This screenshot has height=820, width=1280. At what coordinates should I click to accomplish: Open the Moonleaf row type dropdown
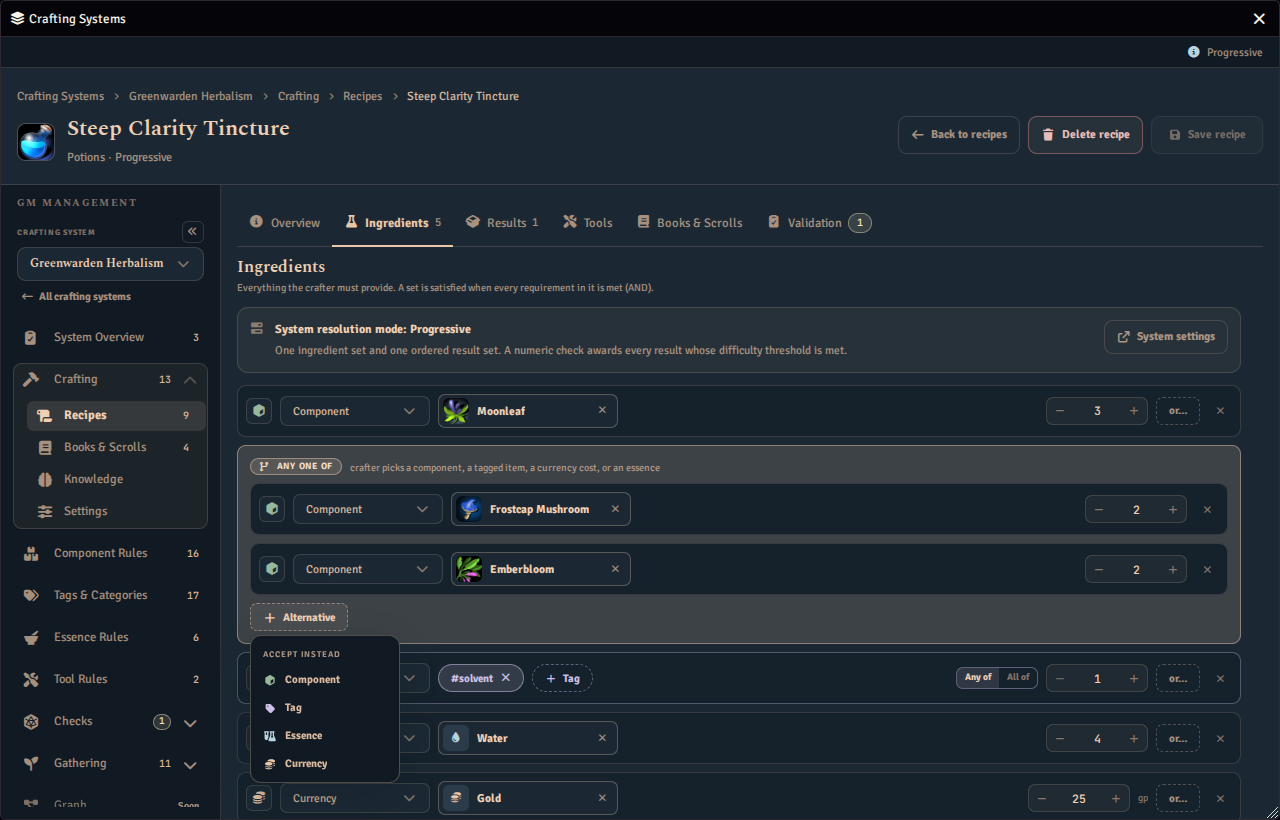click(x=355, y=411)
